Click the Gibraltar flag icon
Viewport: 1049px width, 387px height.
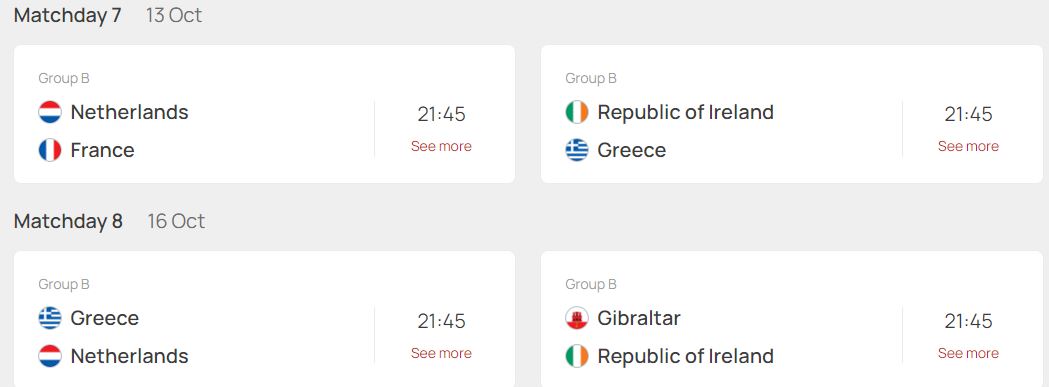pyautogui.click(x=577, y=318)
